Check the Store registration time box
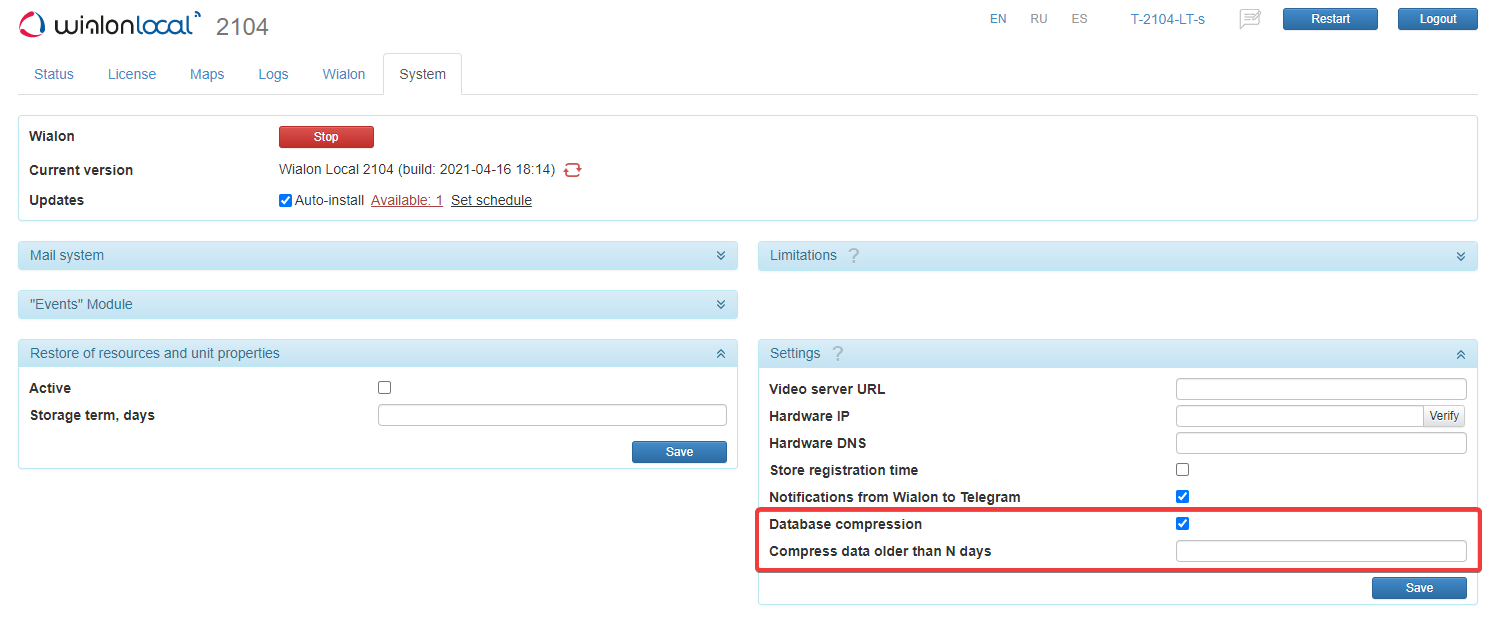Screen dimensions: 1500x620 [1182, 470]
